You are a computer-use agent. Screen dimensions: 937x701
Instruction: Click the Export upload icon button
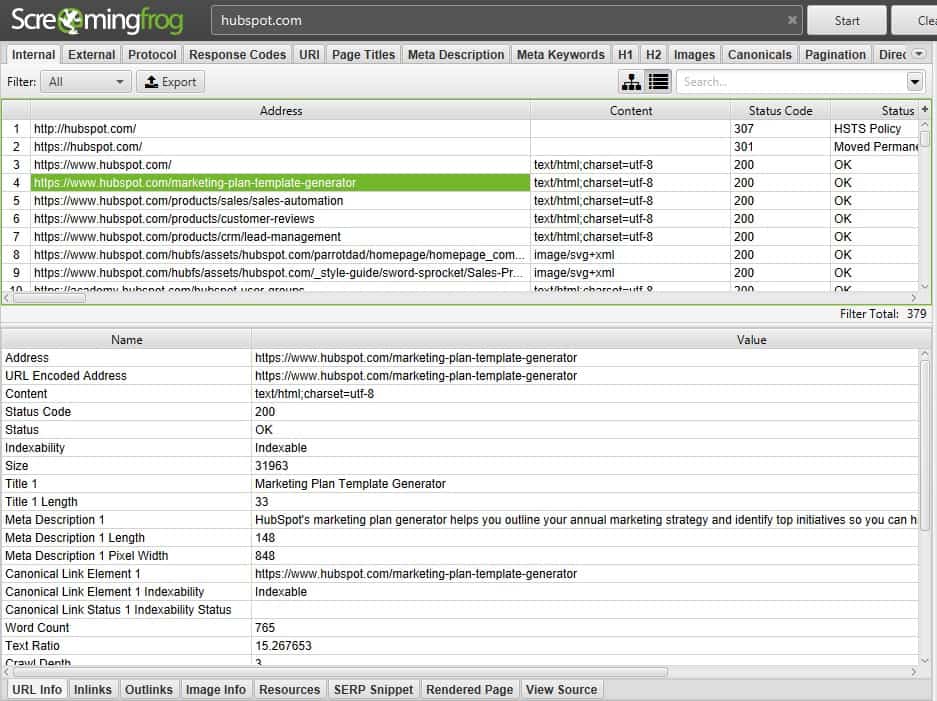[170, 82]
